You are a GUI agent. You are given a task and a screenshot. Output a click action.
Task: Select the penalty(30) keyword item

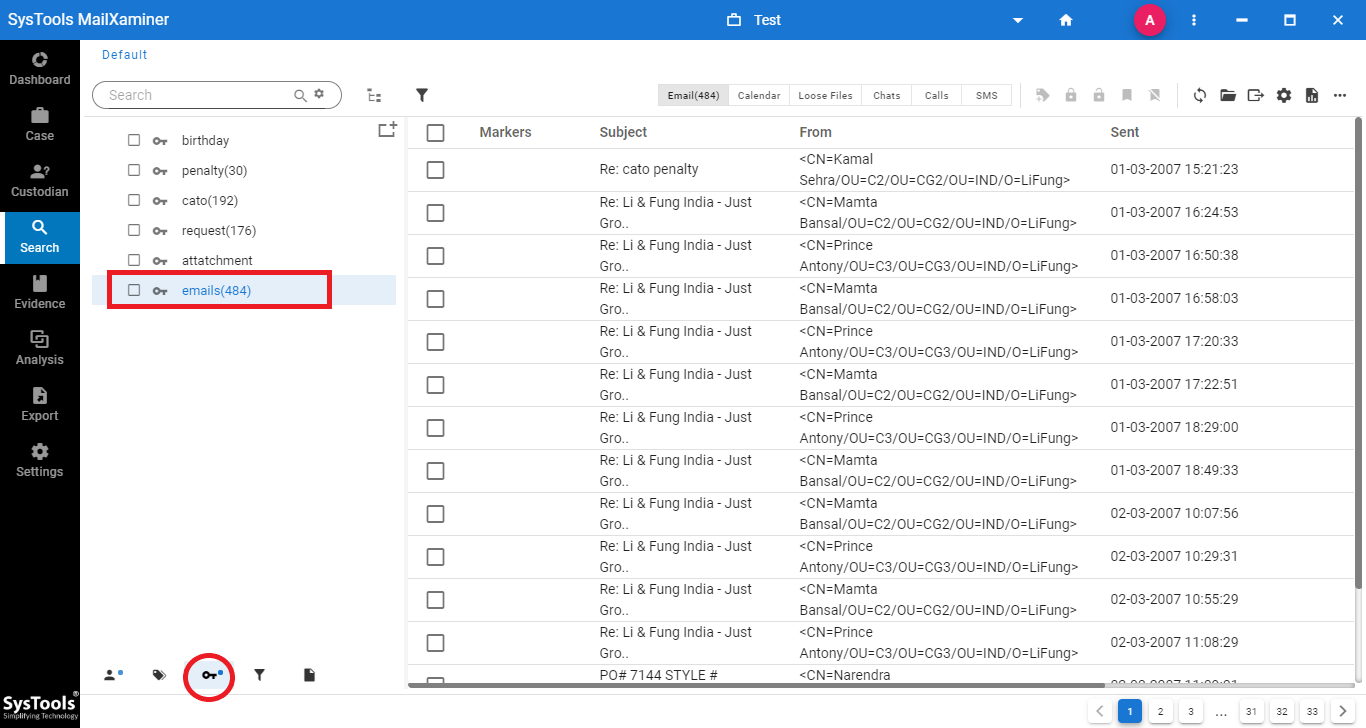pos(214,170)
